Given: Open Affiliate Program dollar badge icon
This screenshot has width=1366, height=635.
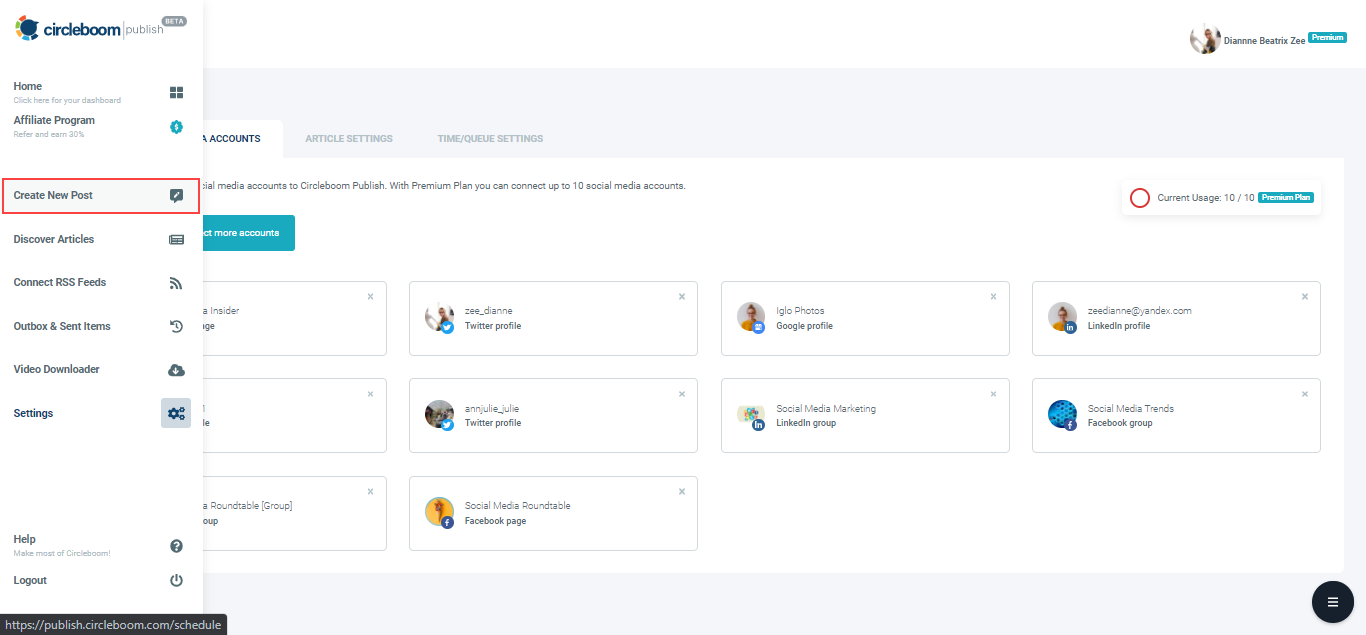Looking at the screenshot, I should tap(176, 127).
